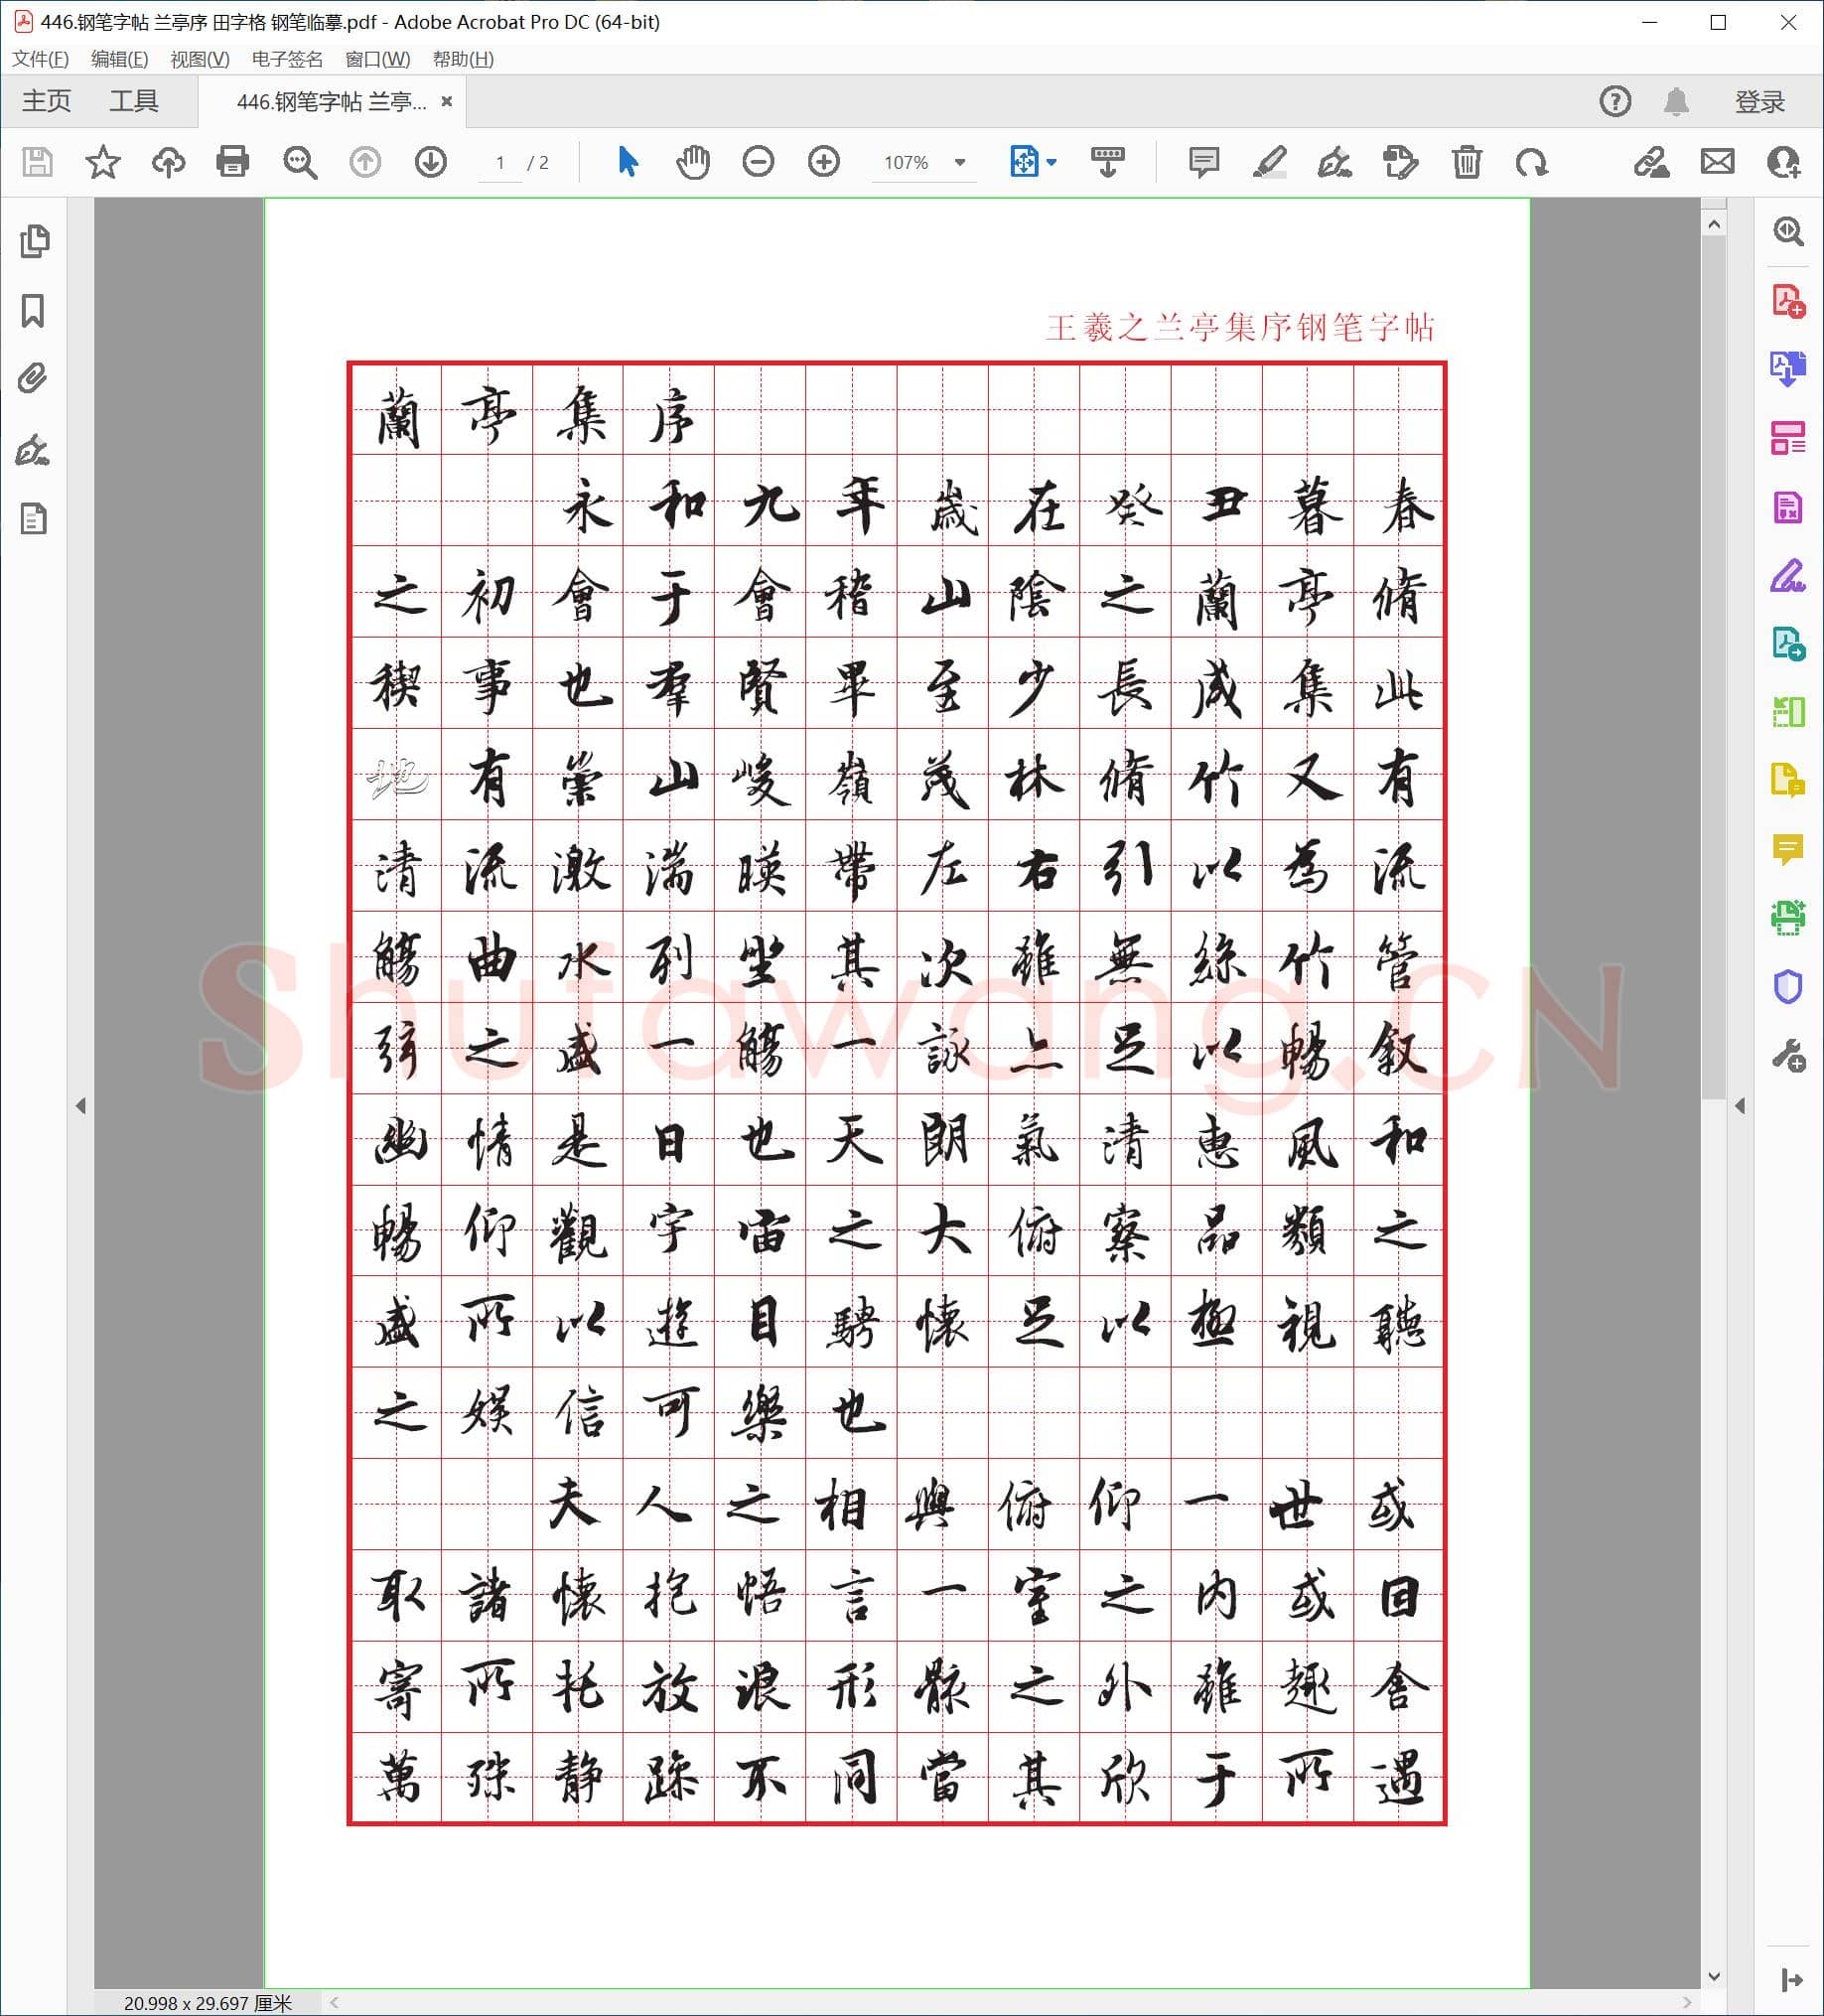Select the Hand tool for panning
Screen dimensions: 1824x2016
tap(694, 162)
